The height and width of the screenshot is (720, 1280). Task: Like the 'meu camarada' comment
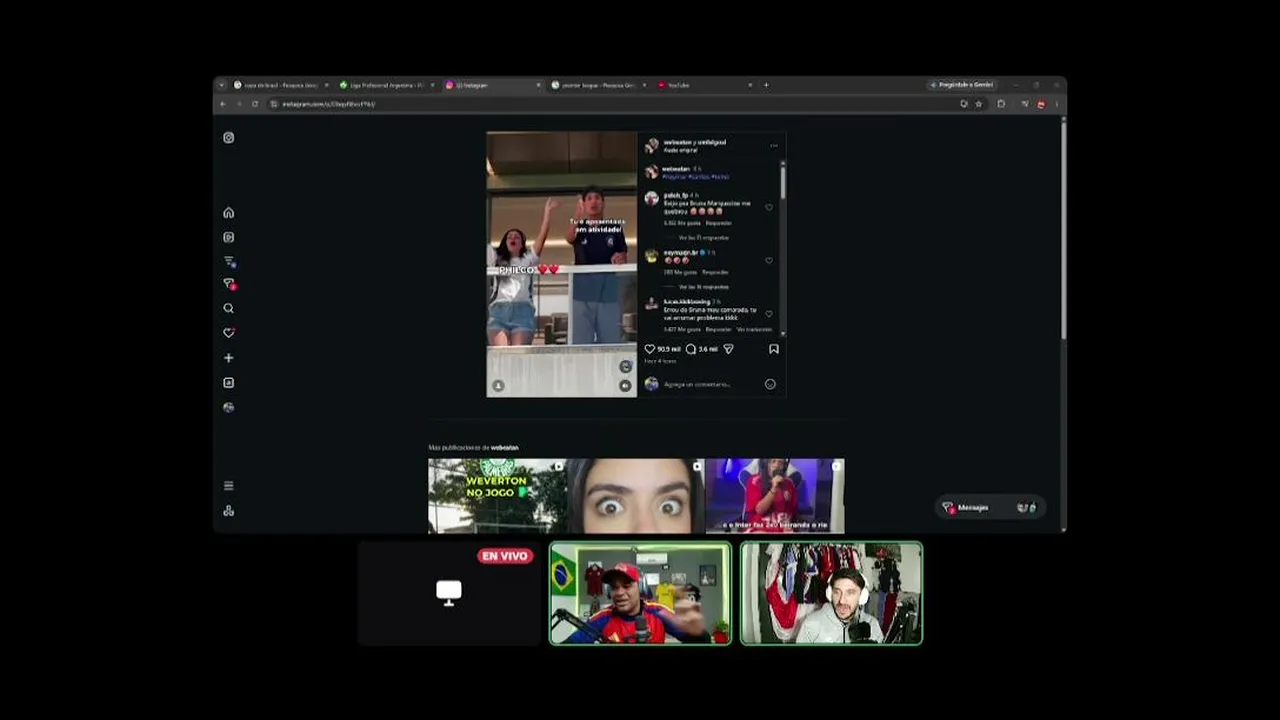tap(769, 314)
